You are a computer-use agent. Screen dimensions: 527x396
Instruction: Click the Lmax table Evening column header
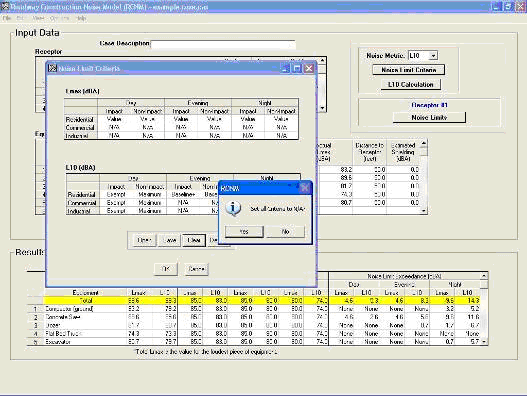click(198, 103)
